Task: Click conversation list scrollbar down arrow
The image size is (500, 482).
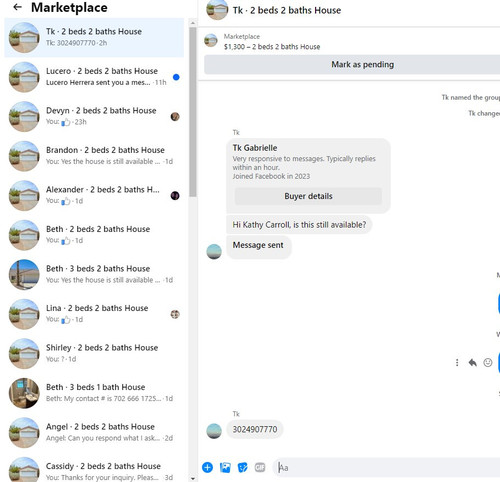Action: [192, 479]
